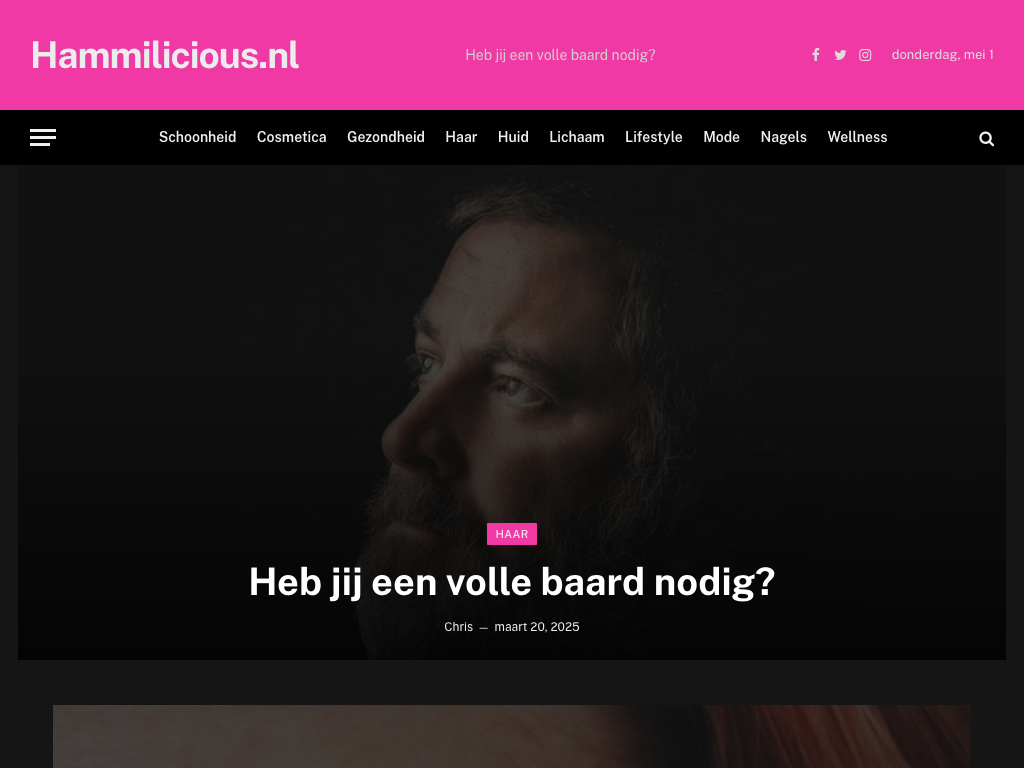Navigate to Lichaam section

[x=577, y=137]
